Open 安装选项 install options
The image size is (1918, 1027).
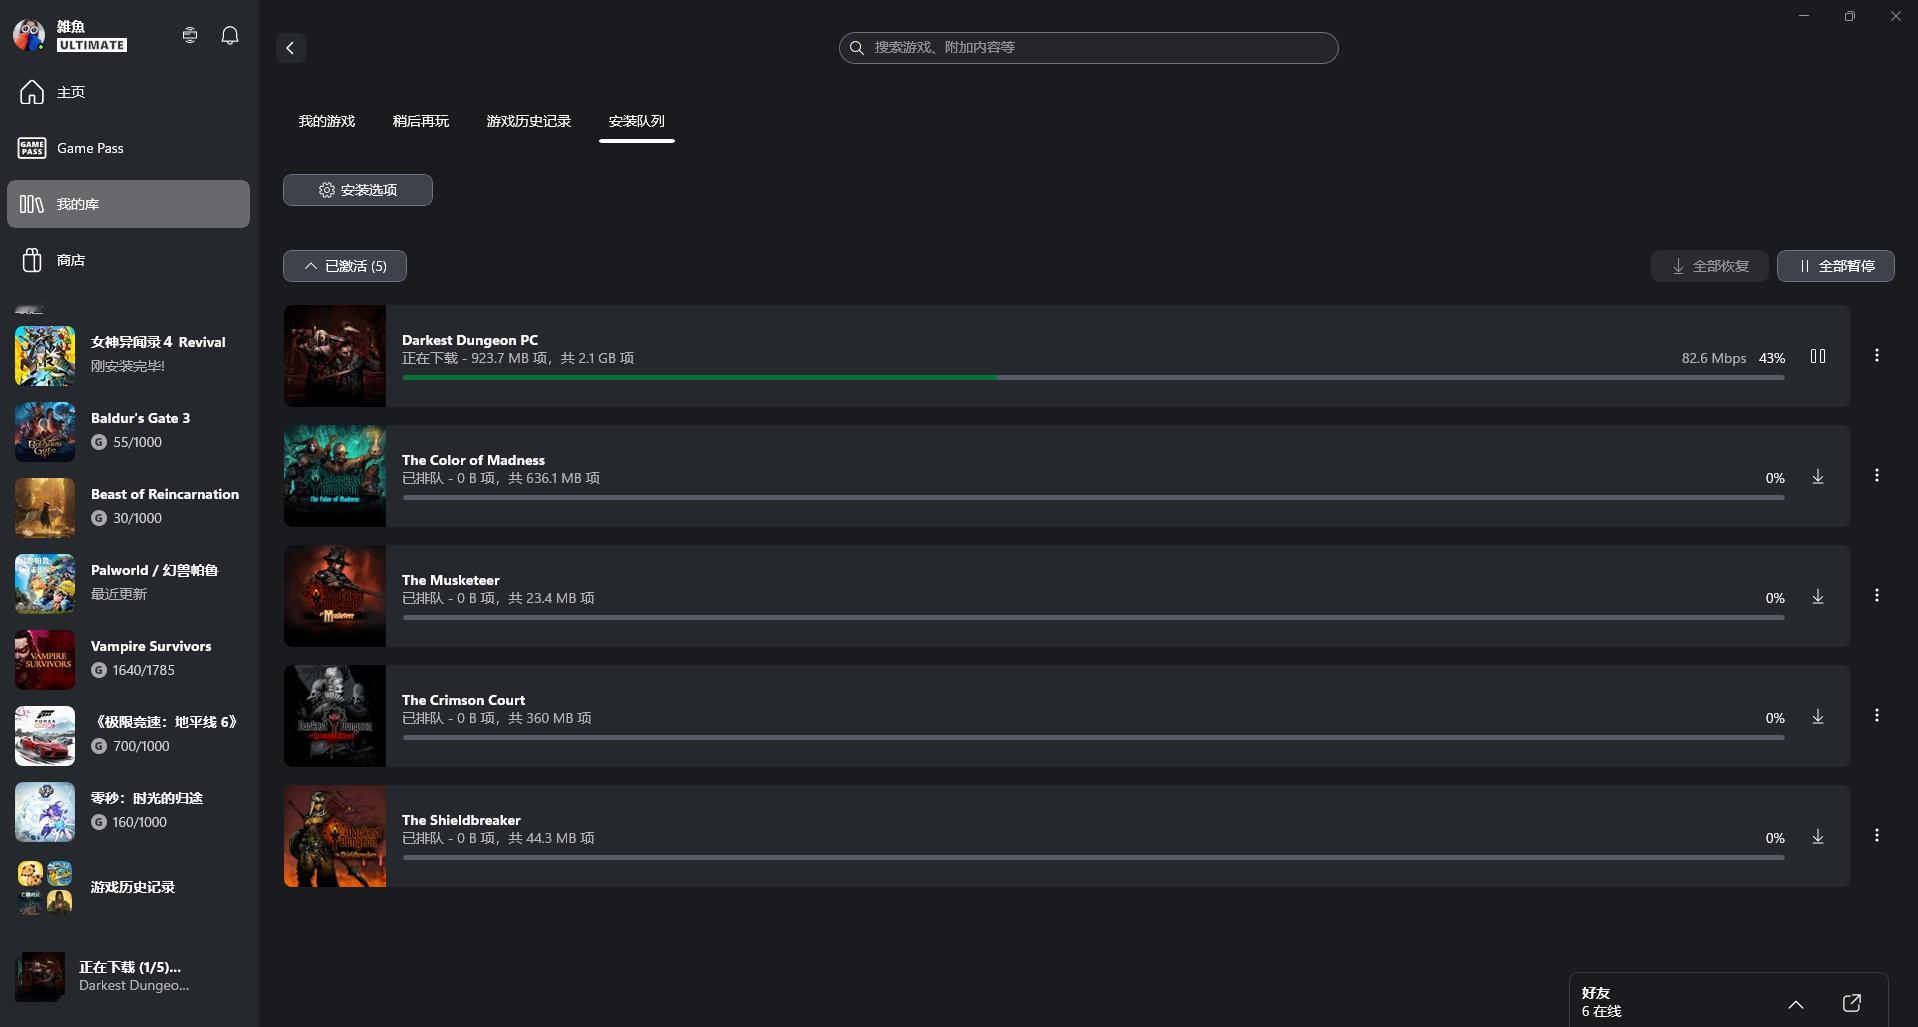[358, 190]
